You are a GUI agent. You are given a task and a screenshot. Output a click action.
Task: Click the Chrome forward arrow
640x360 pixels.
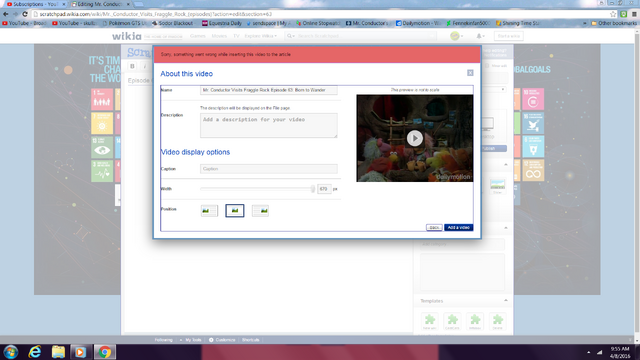[16, 14]
